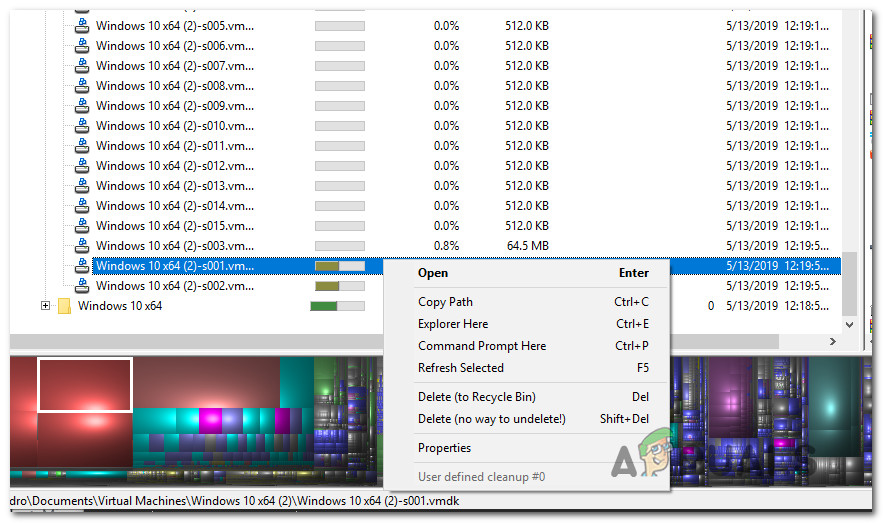This screenshot has width=883, height=523.
Task: Click the file icon for Windows 10 x64 (2)-s008
Action: (82, 86)
